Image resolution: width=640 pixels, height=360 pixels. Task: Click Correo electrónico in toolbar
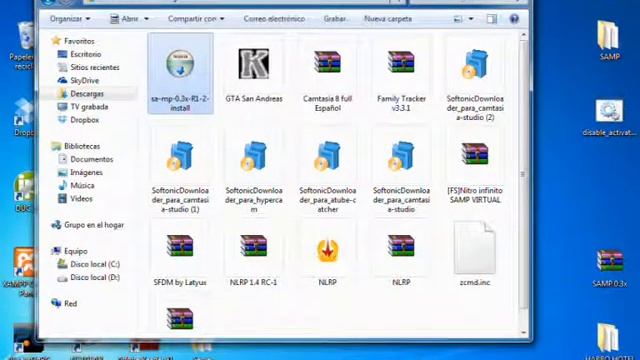pos(274,19)
